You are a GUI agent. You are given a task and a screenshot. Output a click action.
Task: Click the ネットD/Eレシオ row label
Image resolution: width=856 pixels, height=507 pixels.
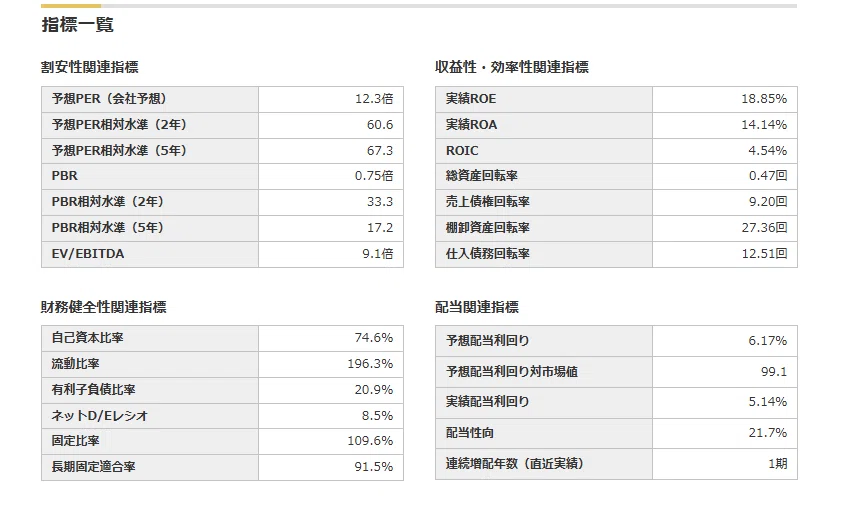(x=99, y=415)
